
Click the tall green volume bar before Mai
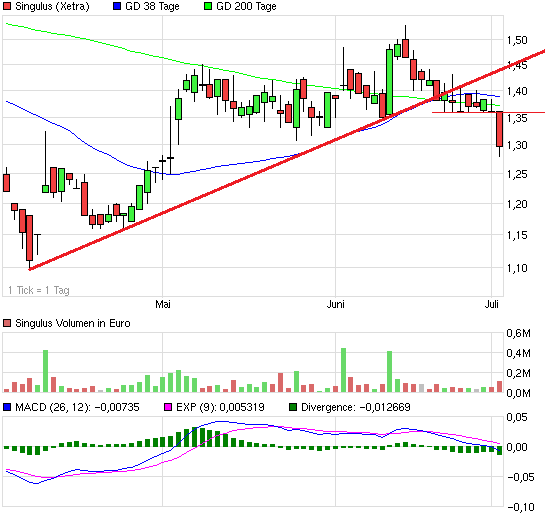[x=45, y=371]
